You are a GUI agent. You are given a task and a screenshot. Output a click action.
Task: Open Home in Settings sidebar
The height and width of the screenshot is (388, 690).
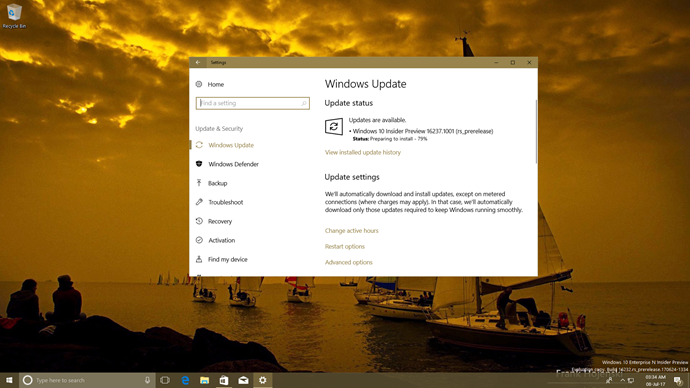point(216,84)
